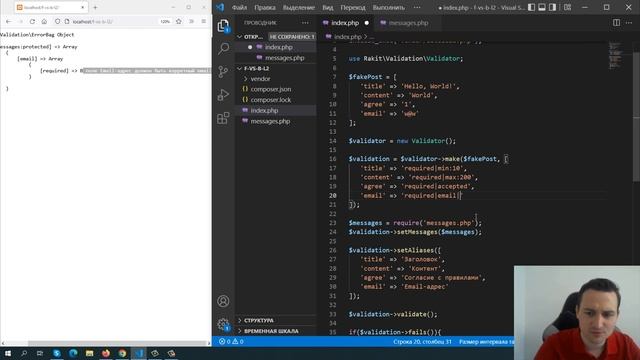Open composer.json in the file tree
The width and height of the screenshot is (640, 360).
[271, 89]
